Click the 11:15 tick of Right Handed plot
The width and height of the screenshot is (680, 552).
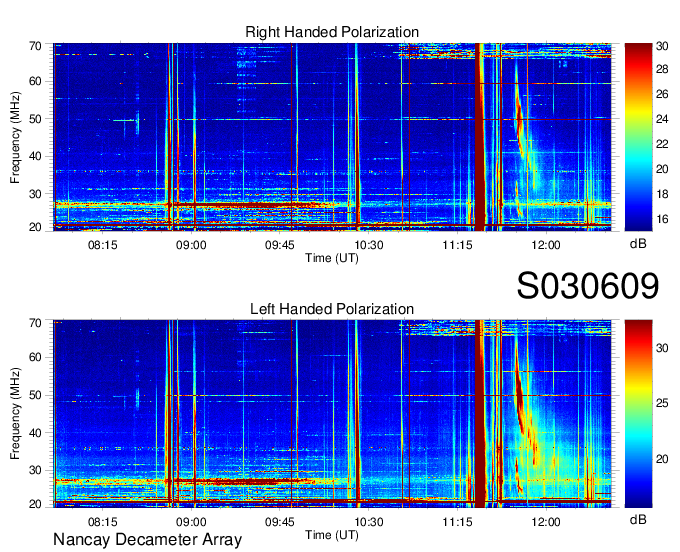click(x=457, y=245)
